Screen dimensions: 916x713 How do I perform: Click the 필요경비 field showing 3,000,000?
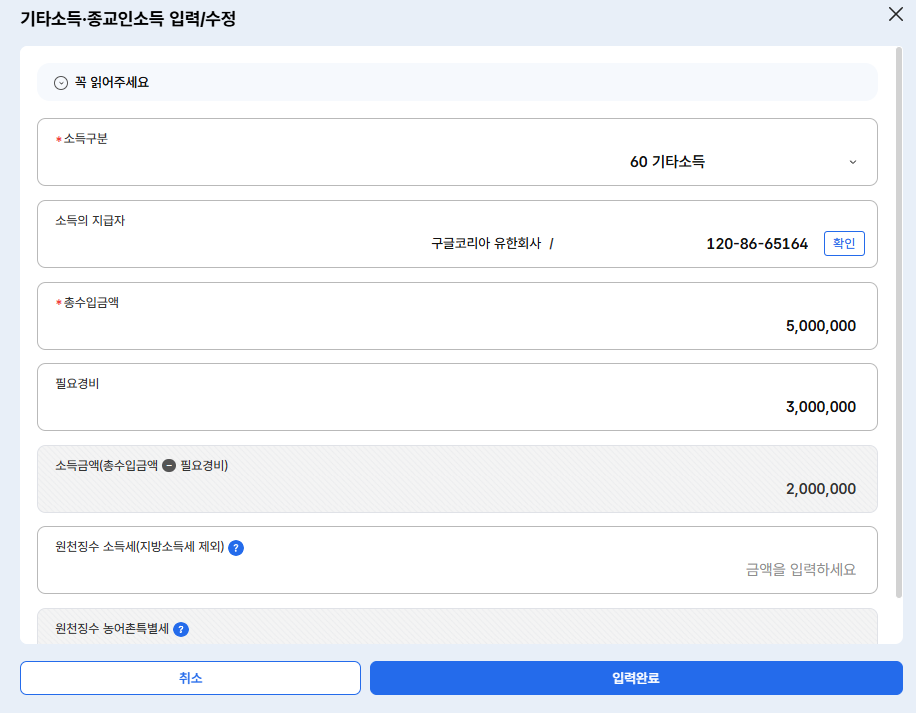pos(820,407)
